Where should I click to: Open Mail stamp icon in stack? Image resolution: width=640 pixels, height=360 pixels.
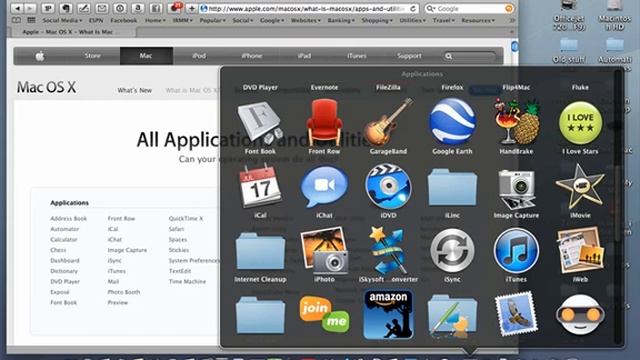tap(516, 313)
